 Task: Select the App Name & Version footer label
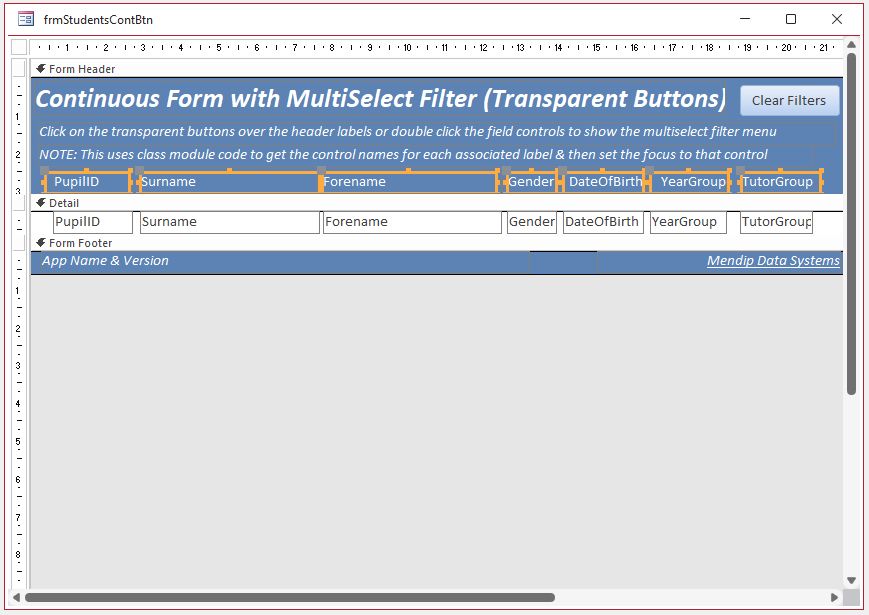point(285,262)
